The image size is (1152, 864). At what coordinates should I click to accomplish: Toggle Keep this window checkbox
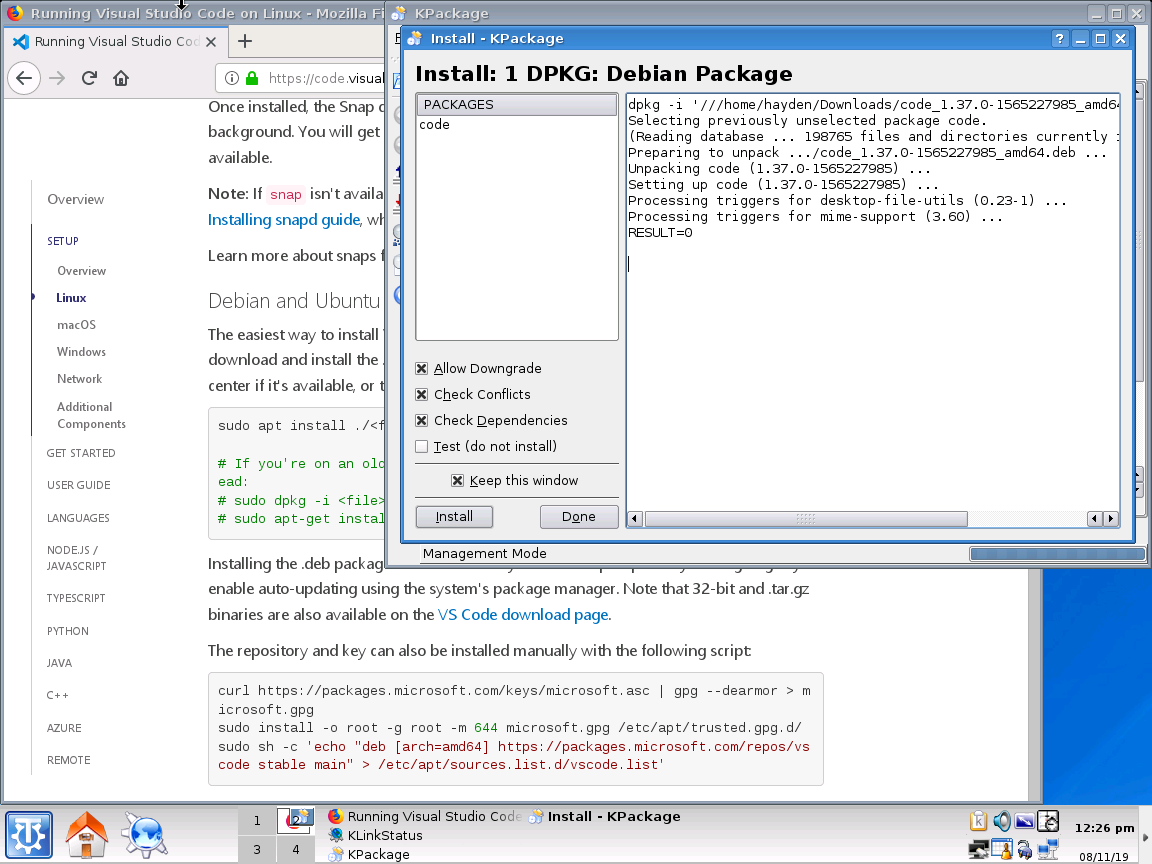(458, 480)
